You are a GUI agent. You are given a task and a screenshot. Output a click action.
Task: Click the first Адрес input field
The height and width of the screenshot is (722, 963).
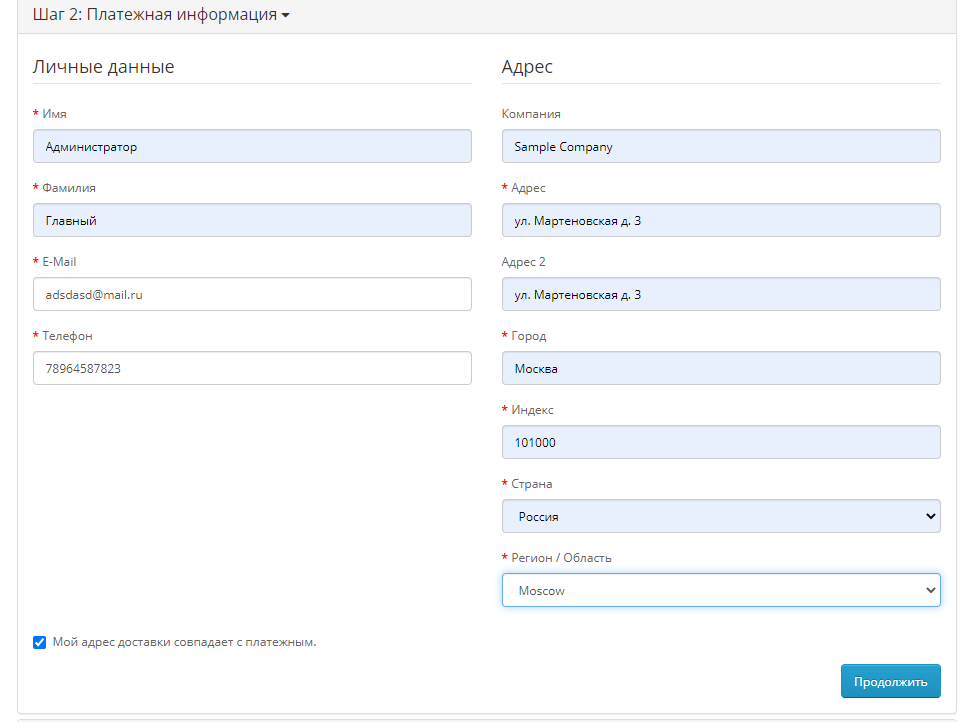(721, 220)
